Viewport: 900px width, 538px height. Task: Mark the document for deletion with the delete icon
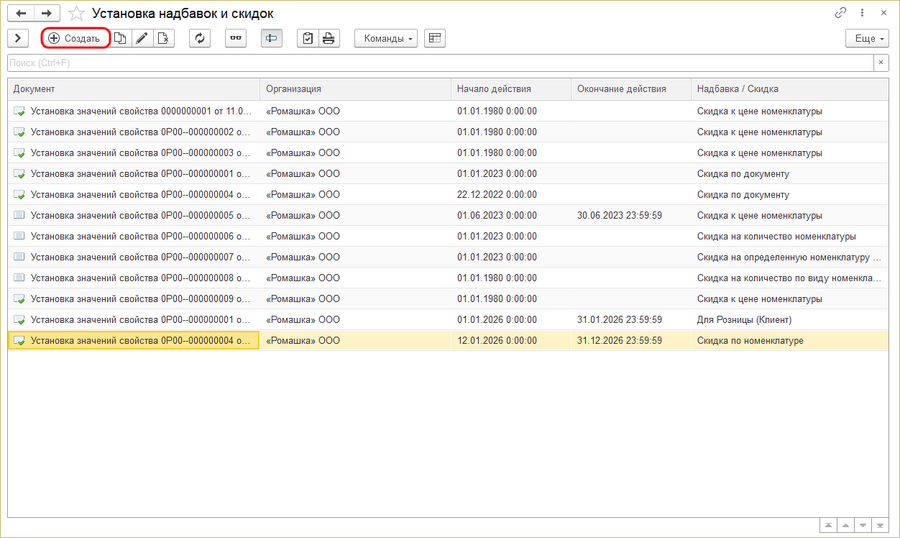click(x=164, y=38)
